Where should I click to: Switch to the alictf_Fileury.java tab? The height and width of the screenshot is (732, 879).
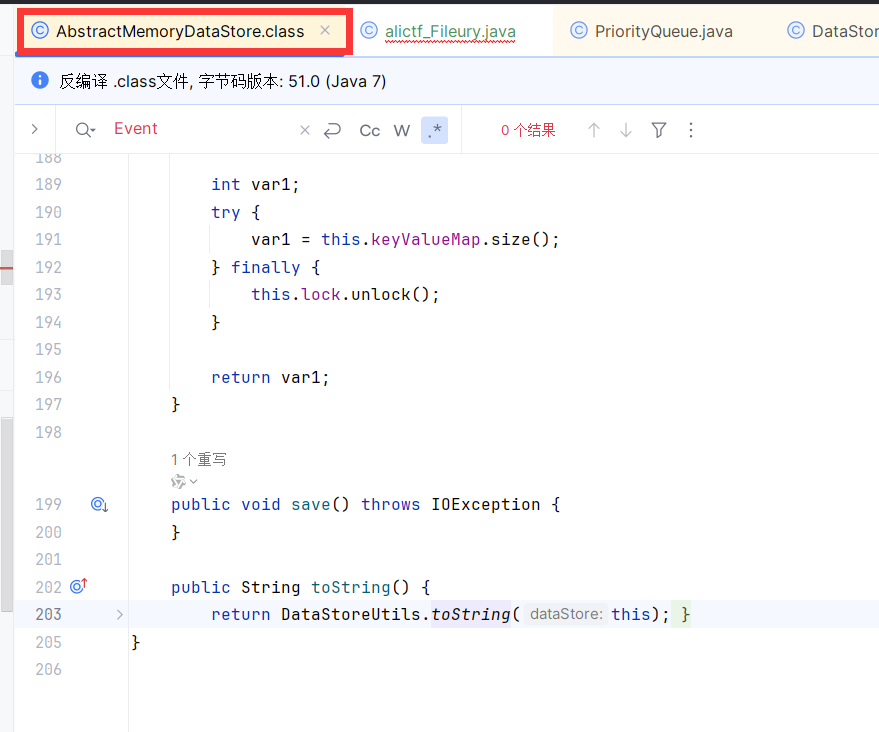click(449, 31)
